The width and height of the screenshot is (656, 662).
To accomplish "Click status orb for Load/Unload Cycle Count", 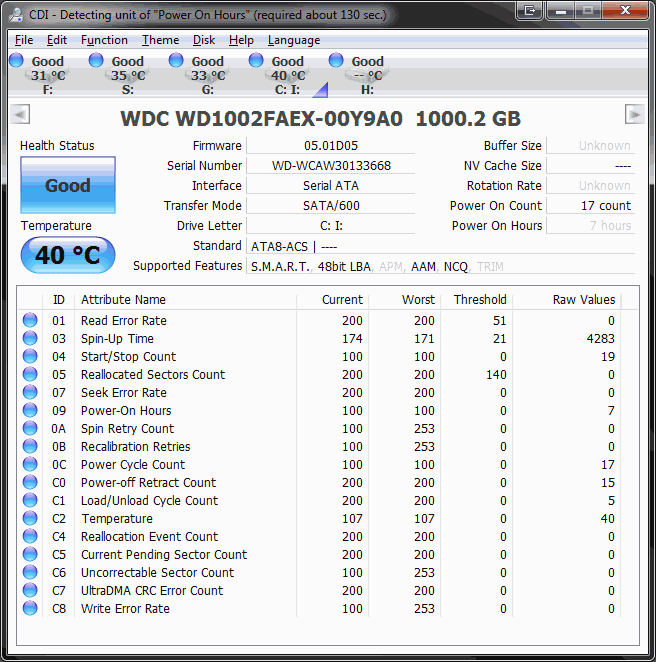I will [x=30, y=500].
